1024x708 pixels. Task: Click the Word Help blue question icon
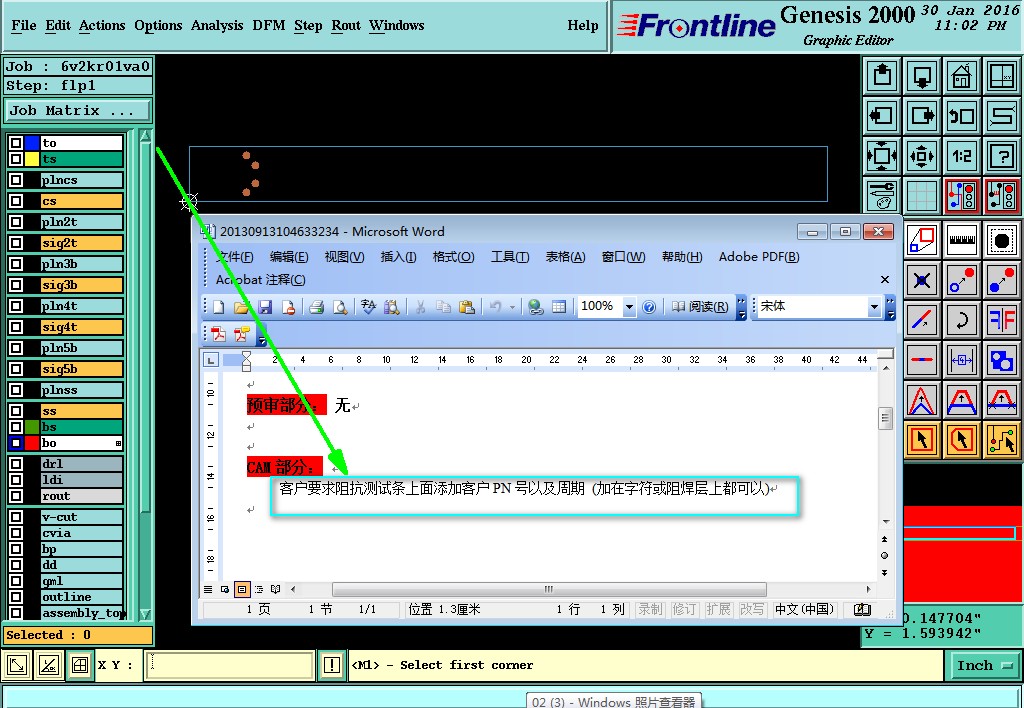(648, 306)
